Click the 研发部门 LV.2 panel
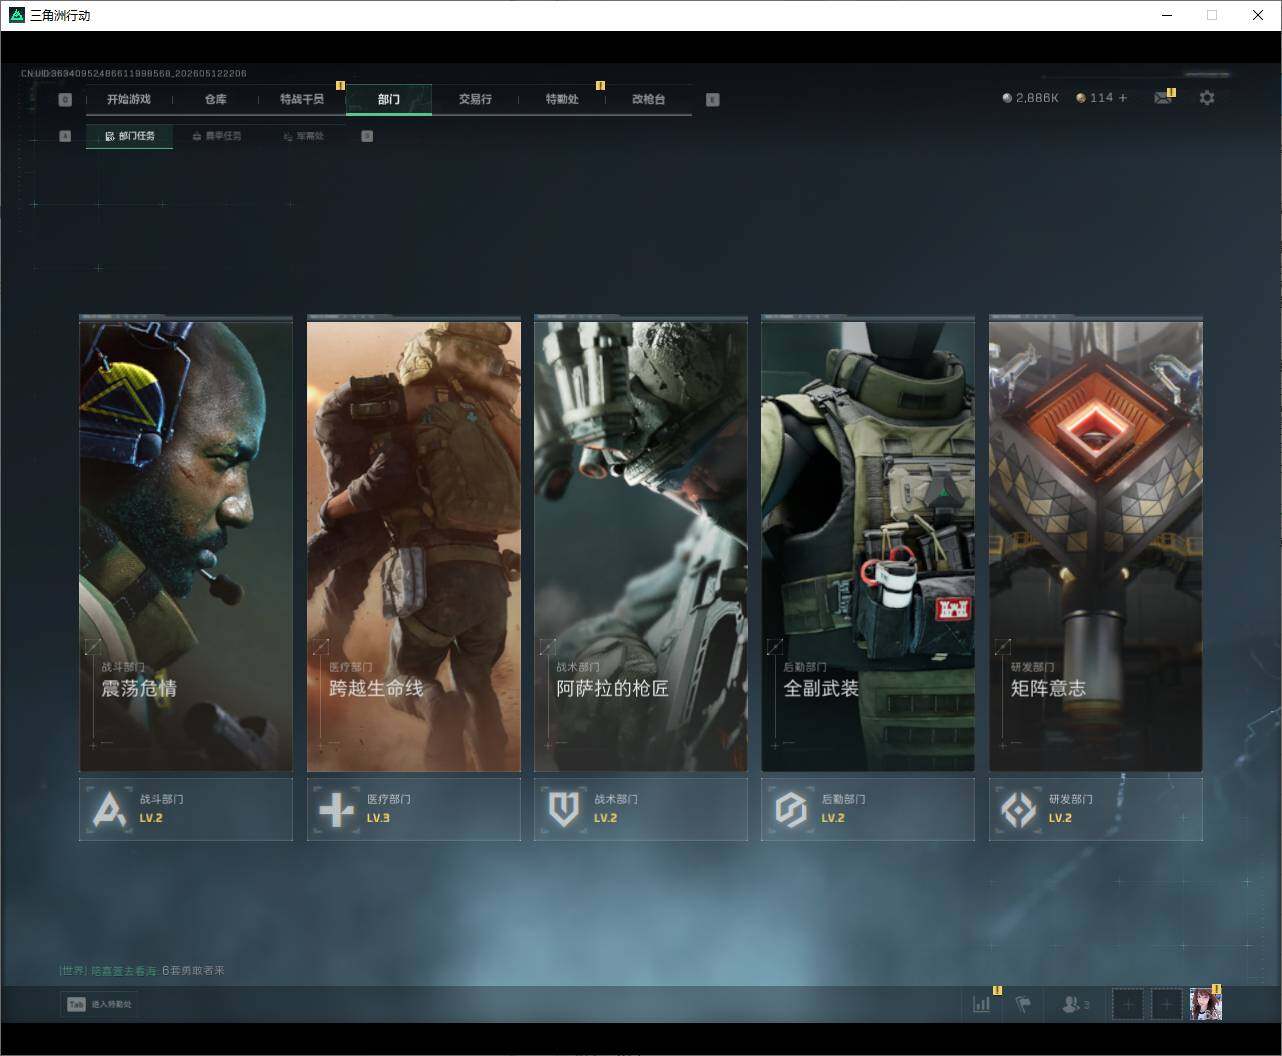Viewport: 1282px width, 1056px height. 1096,809
